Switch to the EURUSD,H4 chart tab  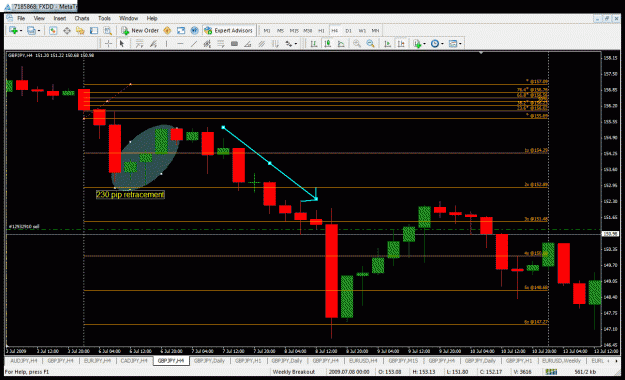363,361
